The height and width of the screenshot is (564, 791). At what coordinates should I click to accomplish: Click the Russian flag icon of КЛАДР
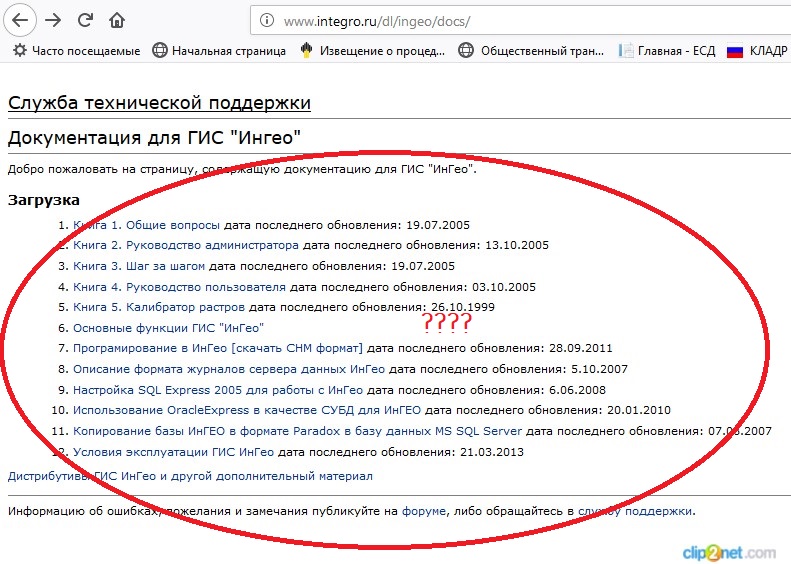735,51
